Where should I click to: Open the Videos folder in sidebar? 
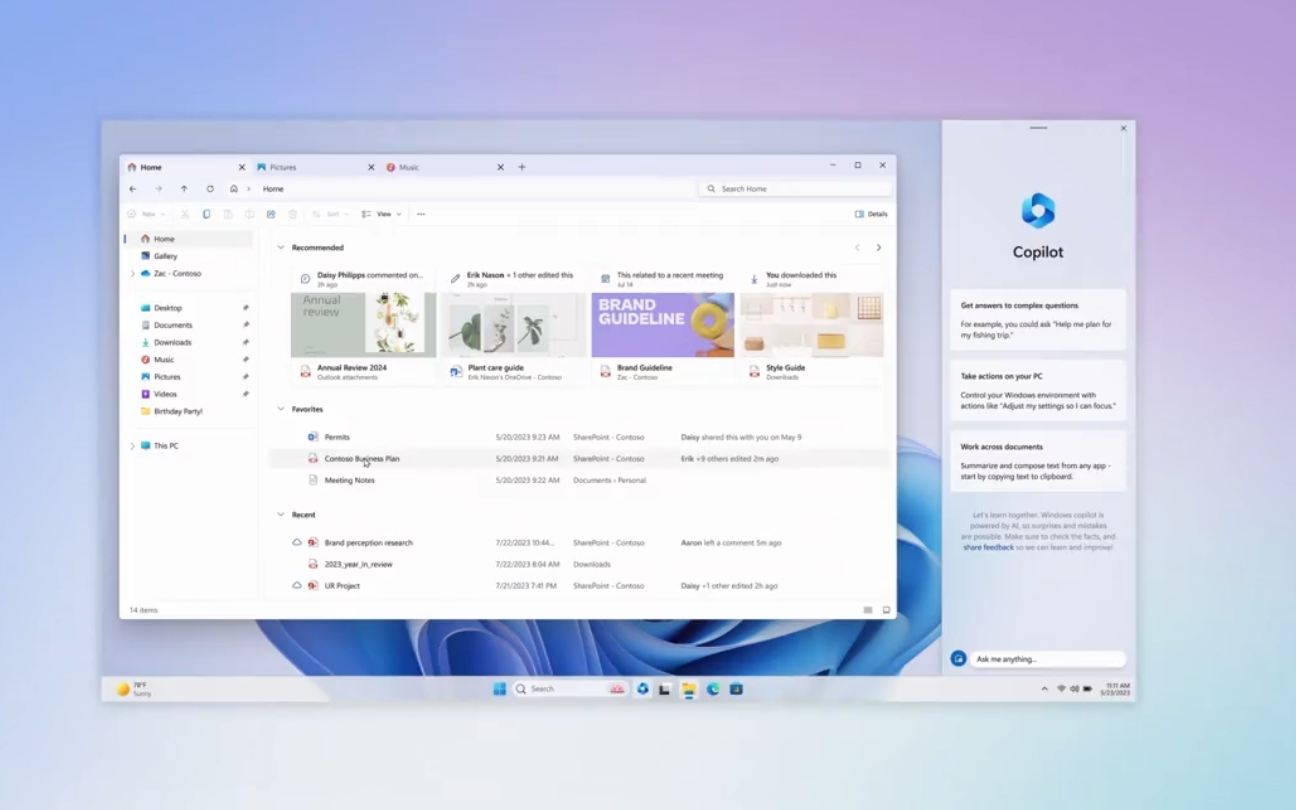[x=165, y=394]
